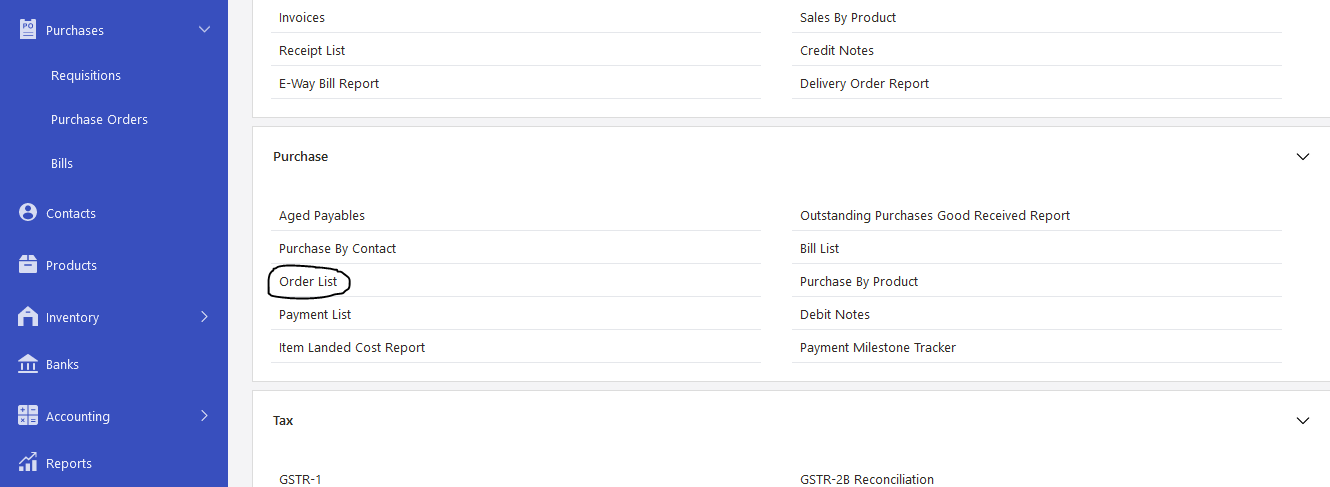Click the Reports chart icon
This screenshot has height=487, width=1330.
tap(28, 463)
